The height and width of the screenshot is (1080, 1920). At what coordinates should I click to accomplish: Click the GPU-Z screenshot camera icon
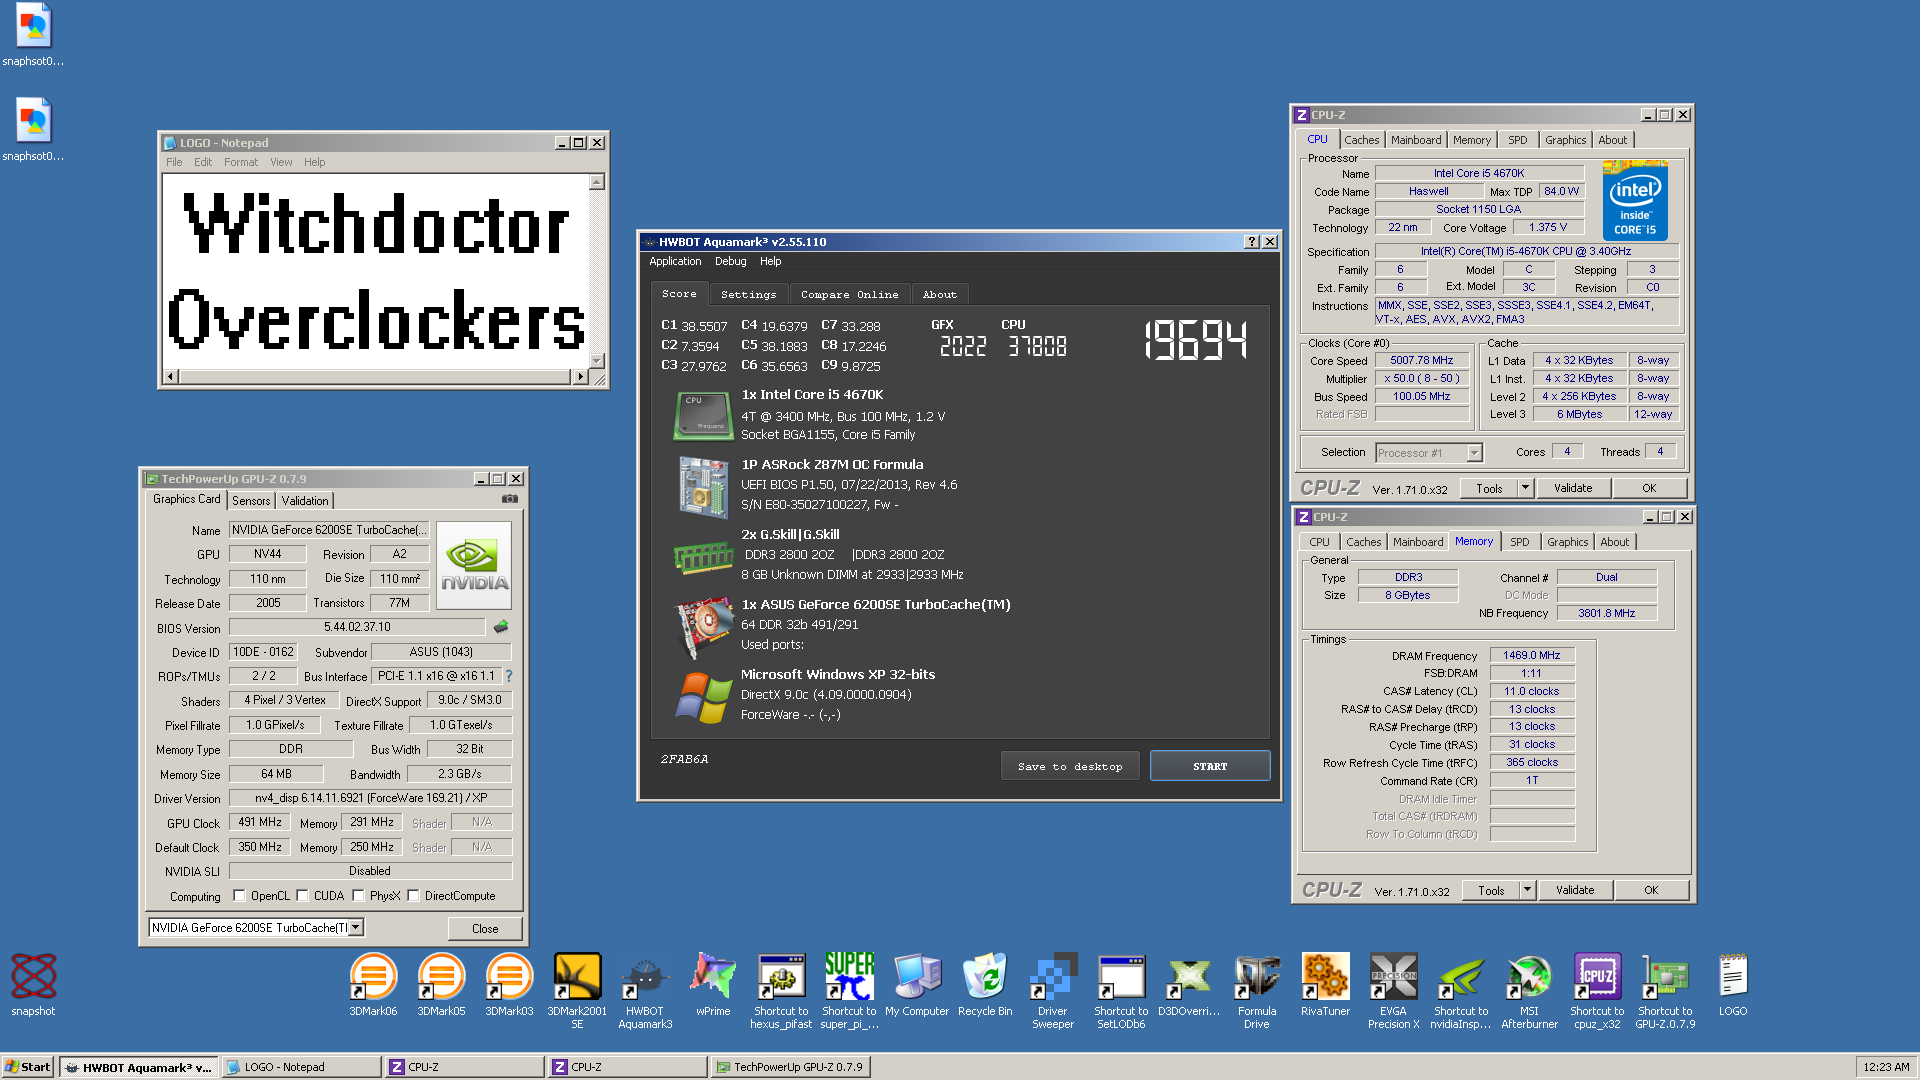point(510,498)
